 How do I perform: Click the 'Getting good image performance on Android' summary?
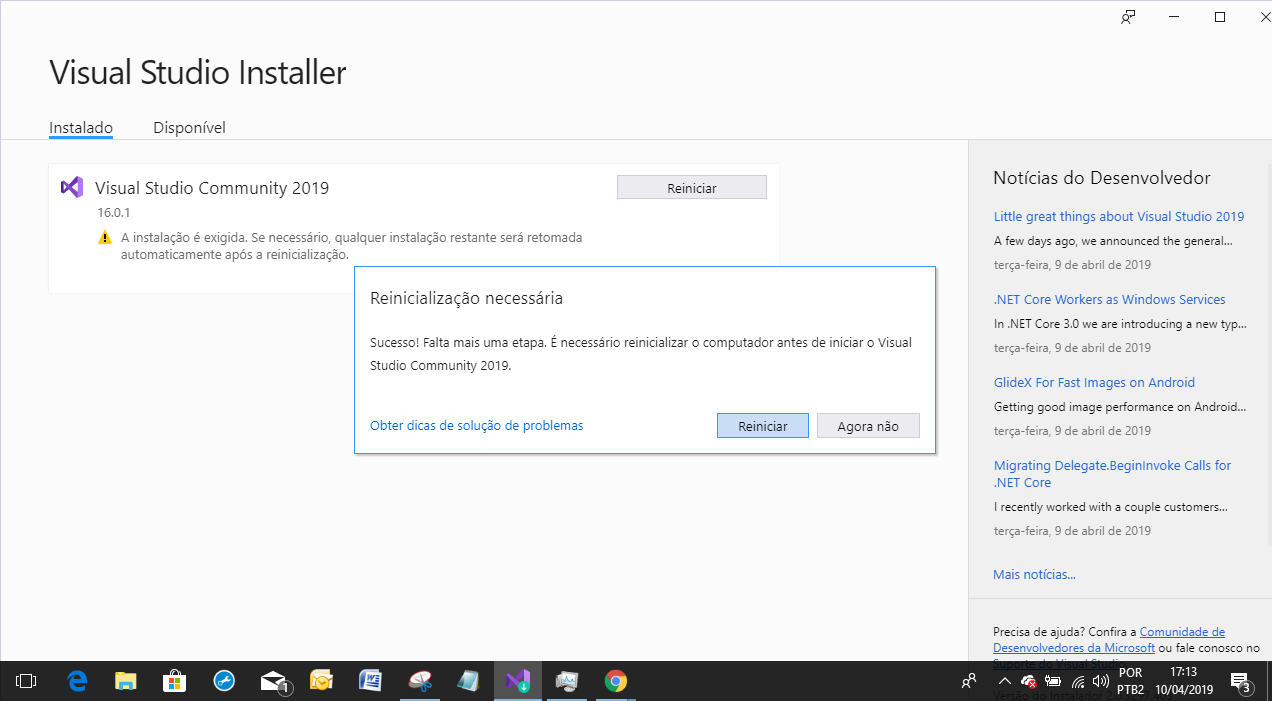click(x=1120, y=407)
